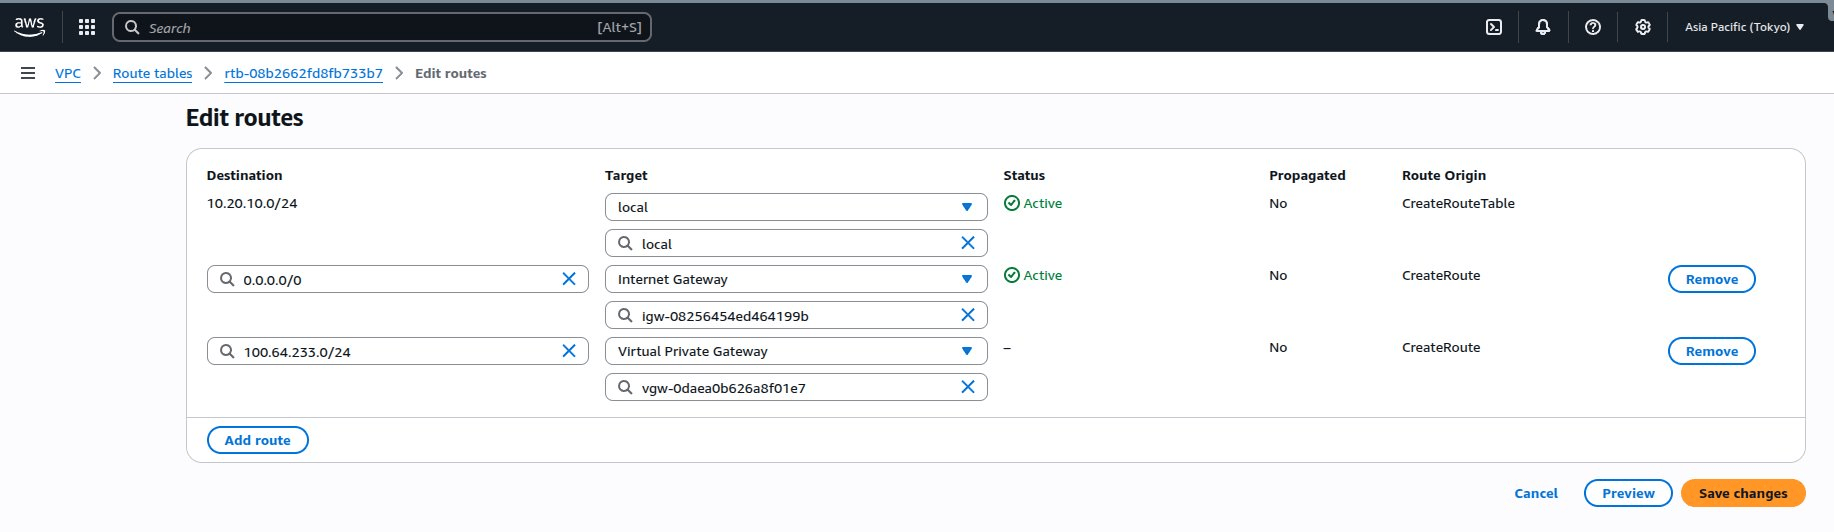Open the Services grid menu
The width and height of the screenshot is (1834, 532).
click(87, 27)
